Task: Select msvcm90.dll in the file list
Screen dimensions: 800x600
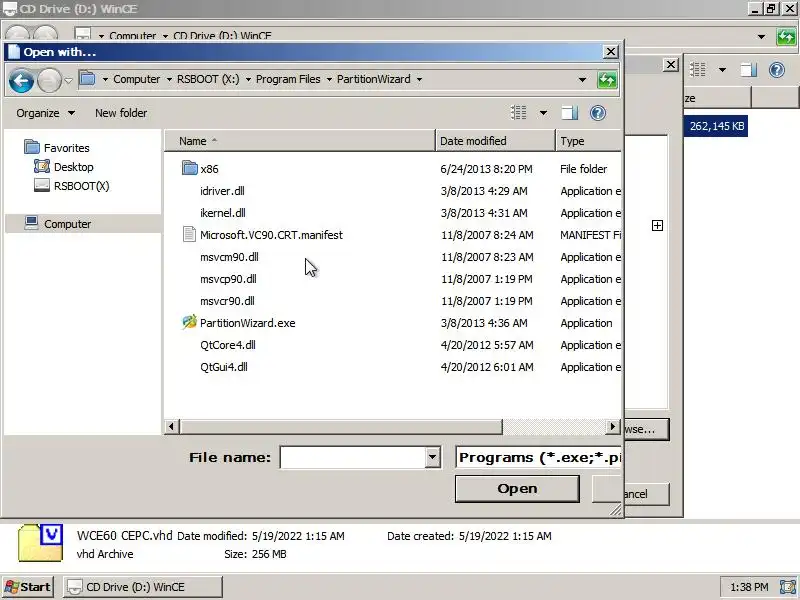Action: coord(229,257)
